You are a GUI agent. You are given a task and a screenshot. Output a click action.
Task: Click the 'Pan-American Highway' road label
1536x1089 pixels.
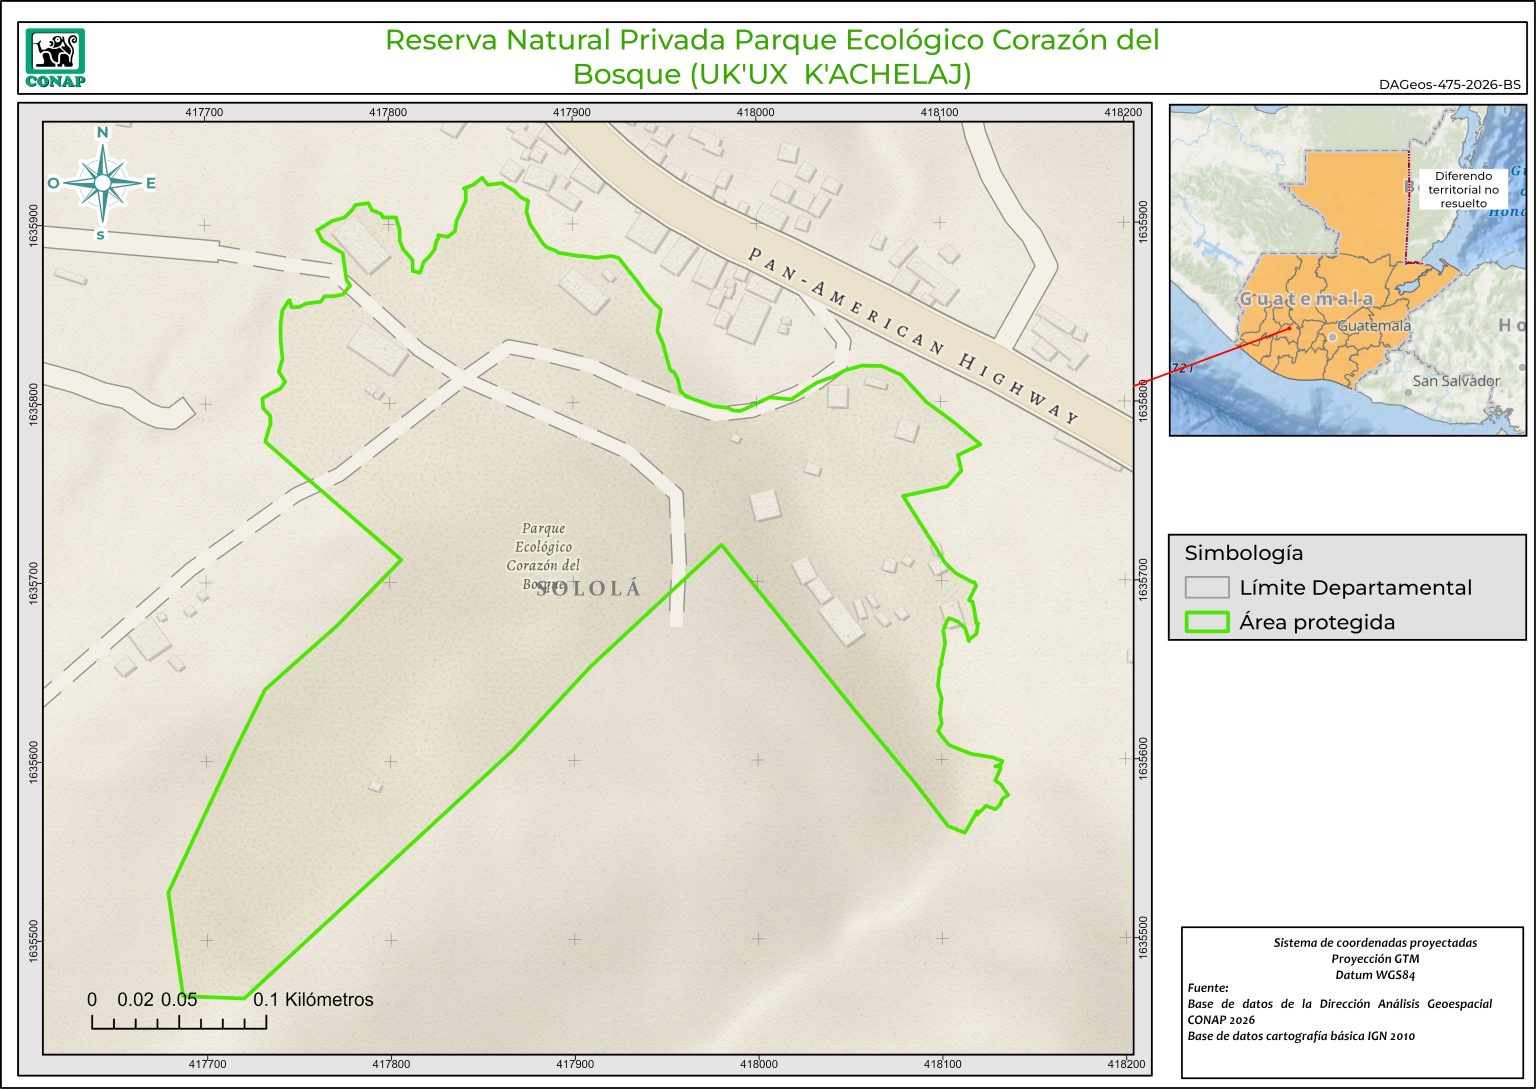coord(913,335)
